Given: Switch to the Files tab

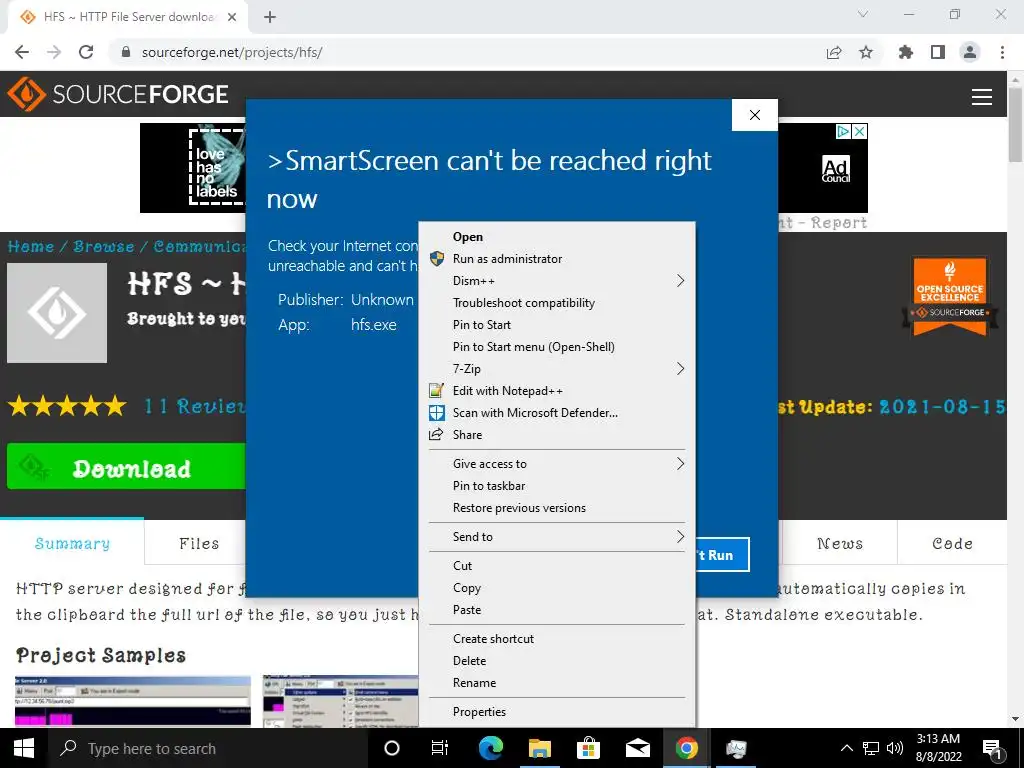Looking at the screenshot, I should tap(199, 543).
